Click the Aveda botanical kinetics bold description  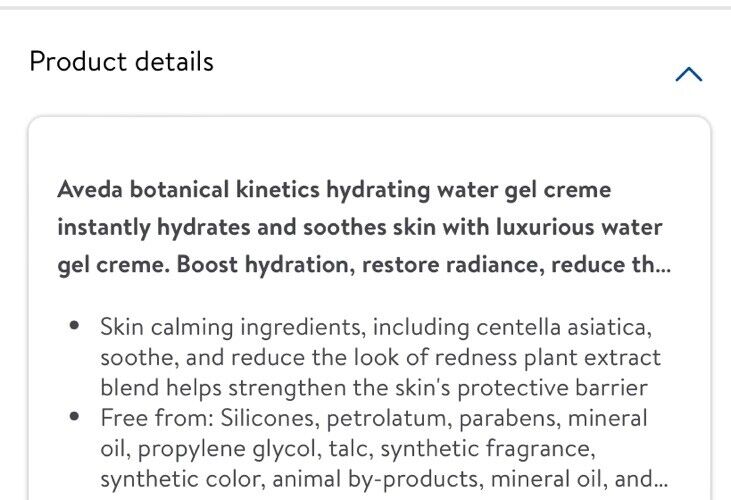click(x=364, y=227)
